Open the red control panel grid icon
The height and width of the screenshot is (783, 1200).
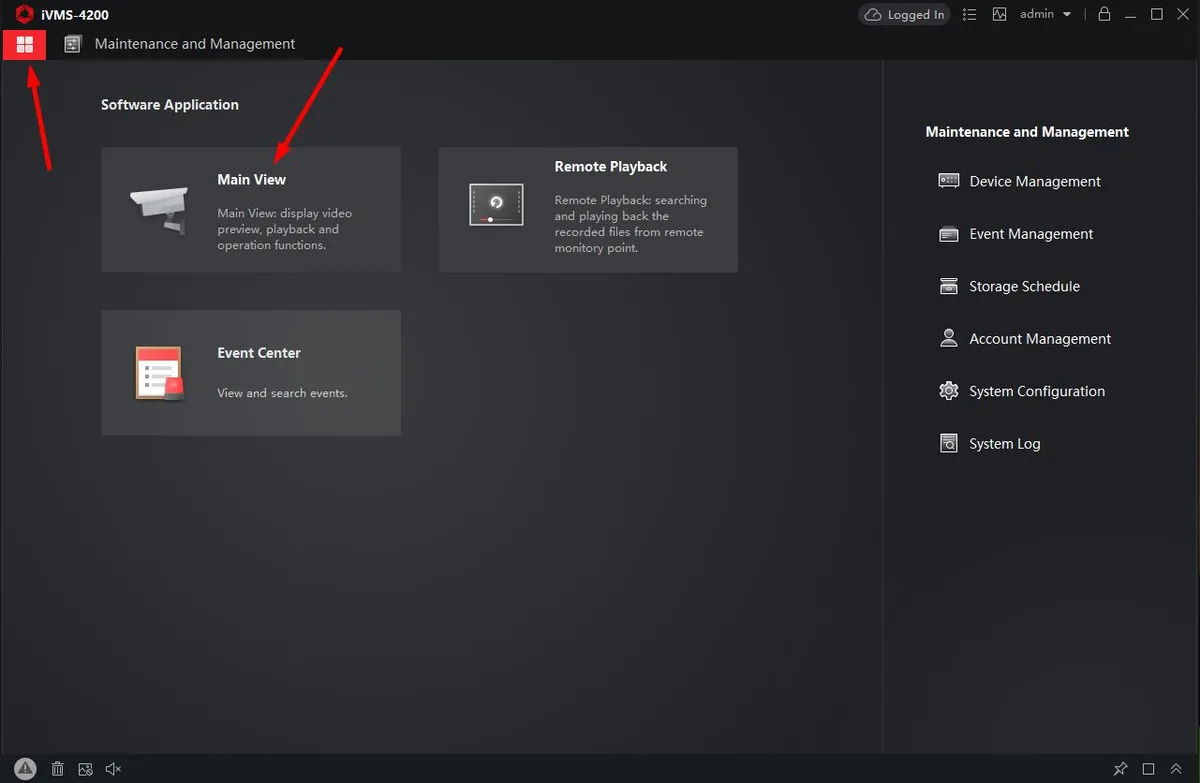tap(25, 44)
